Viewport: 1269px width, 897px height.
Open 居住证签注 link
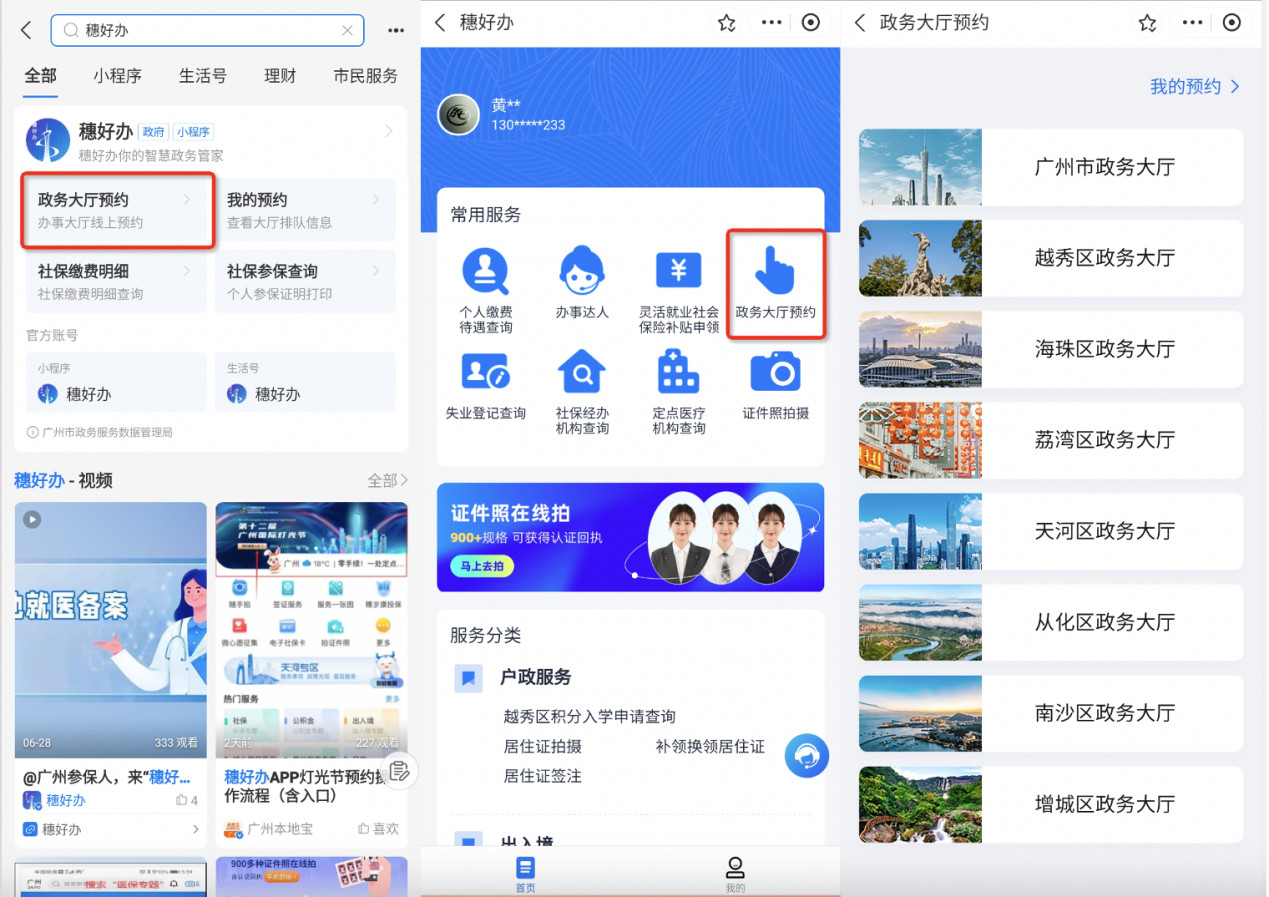[x=543, y=776]
